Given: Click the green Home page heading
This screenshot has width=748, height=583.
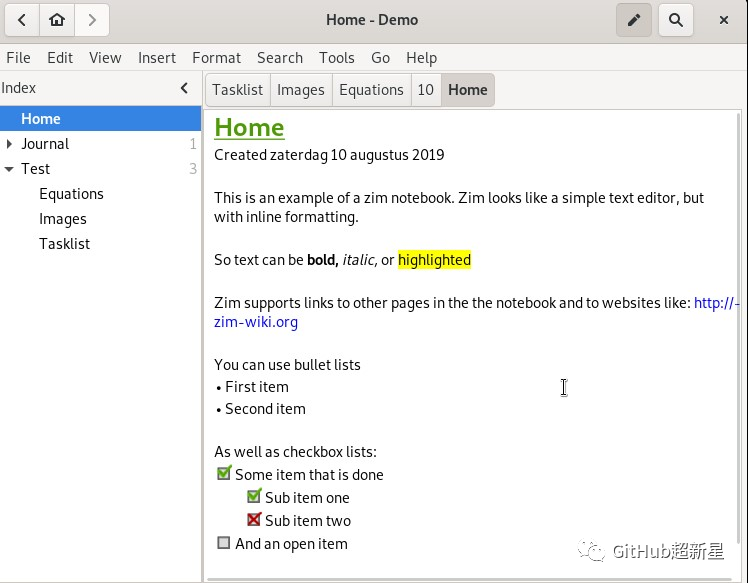Looking at the screenshot, I should coord(249,127).
